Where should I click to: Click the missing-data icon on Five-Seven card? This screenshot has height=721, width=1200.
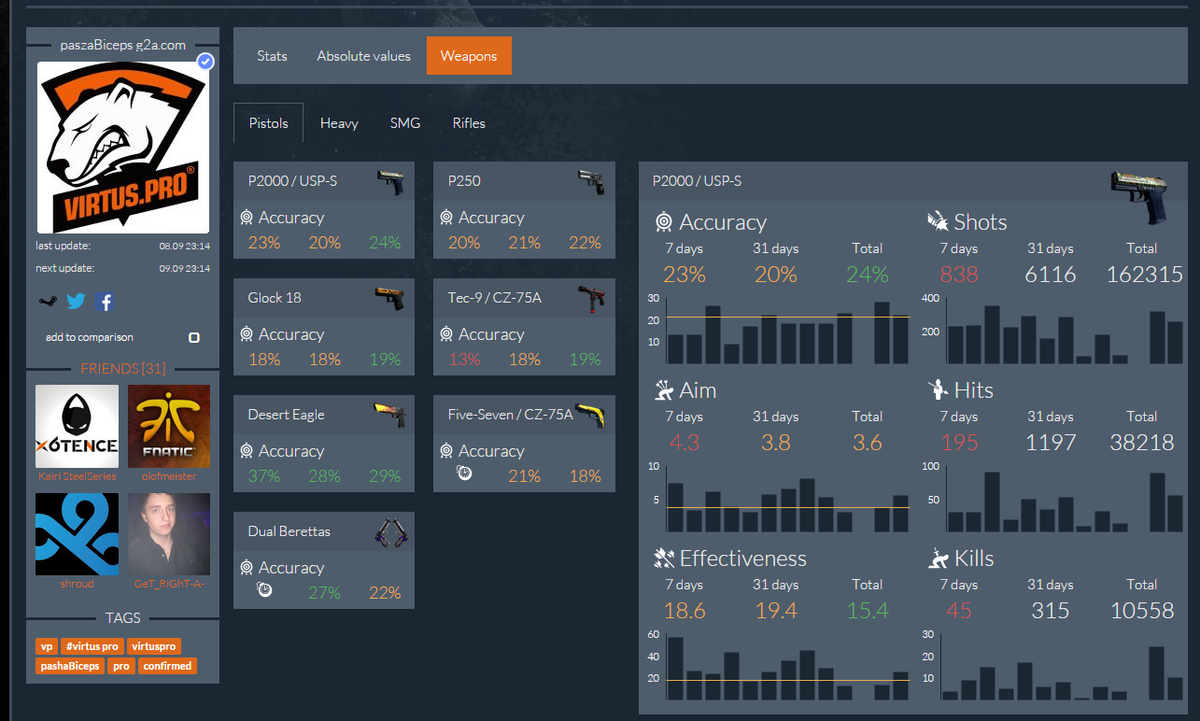pos(465,473)
